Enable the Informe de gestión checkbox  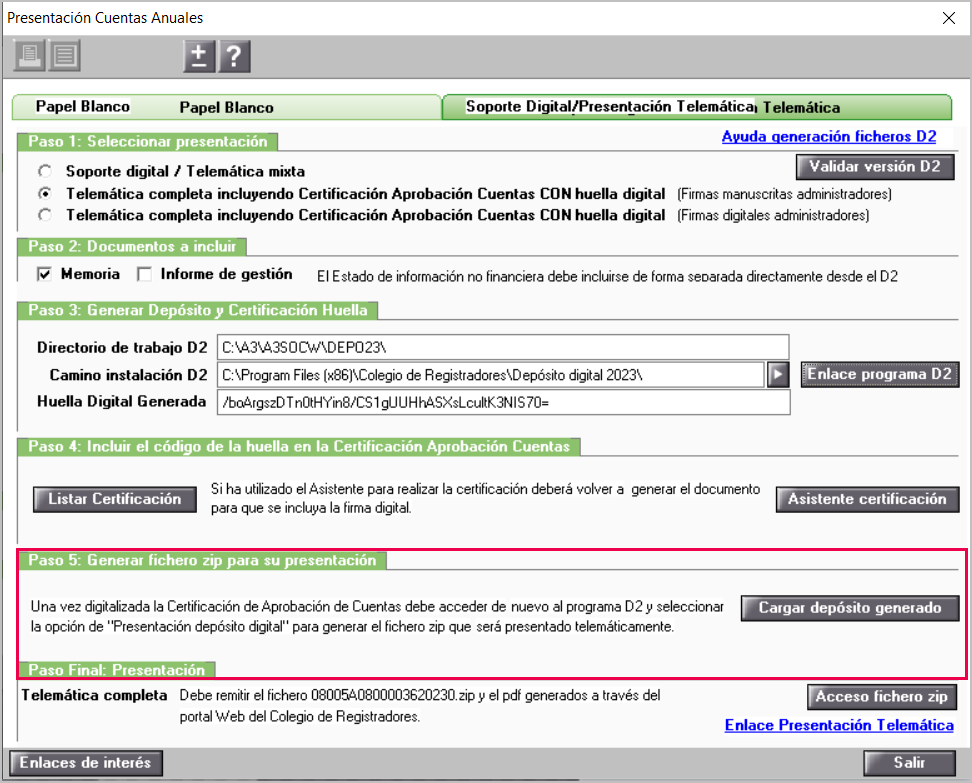click(x=144, y=274)
